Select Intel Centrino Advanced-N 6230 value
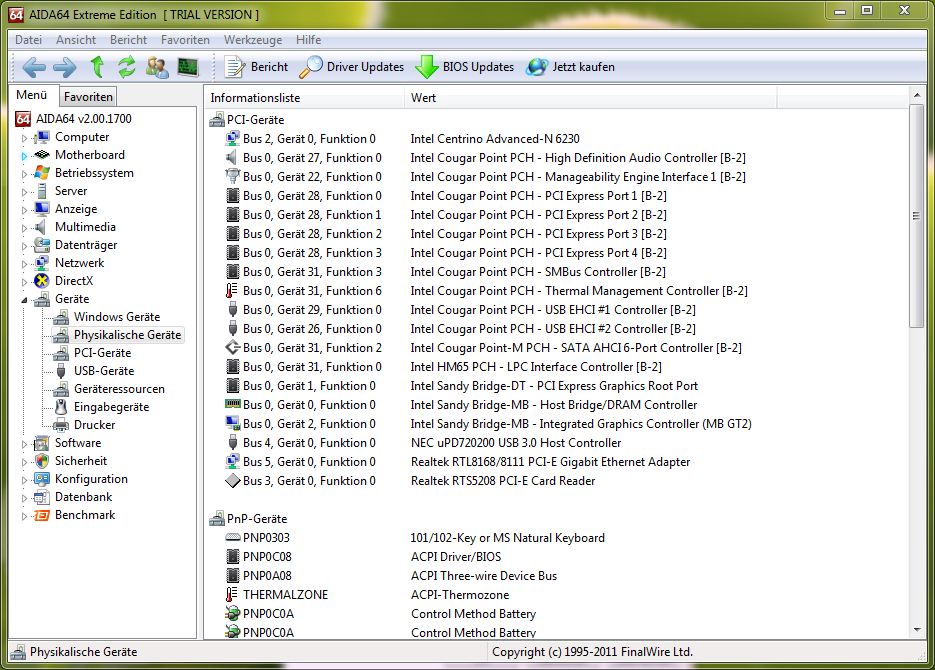 [x=495, y=139]
